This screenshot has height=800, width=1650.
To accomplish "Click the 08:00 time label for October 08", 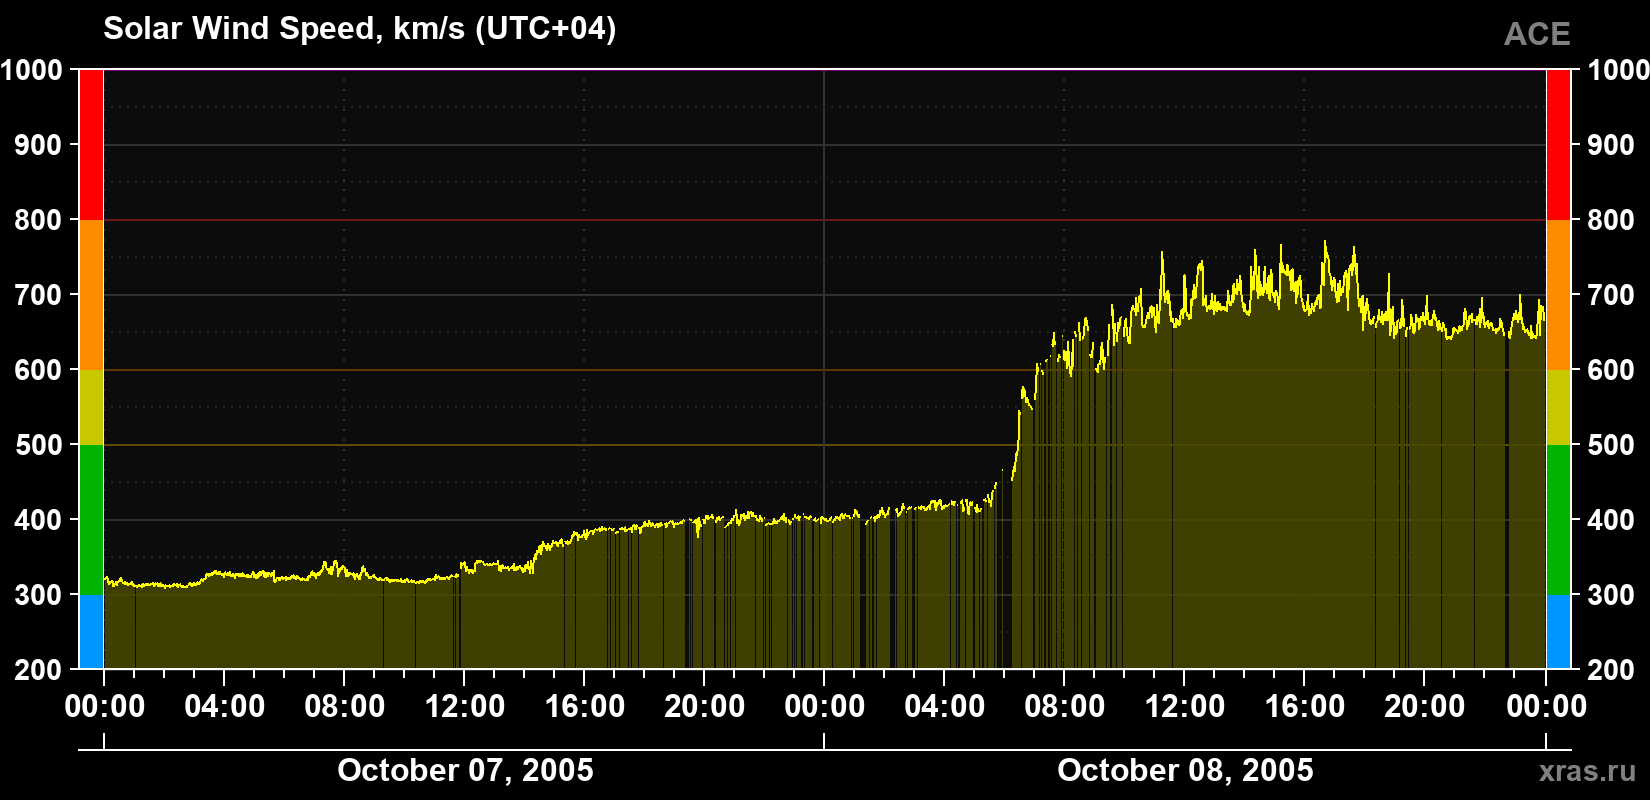I will point(1065,706).
